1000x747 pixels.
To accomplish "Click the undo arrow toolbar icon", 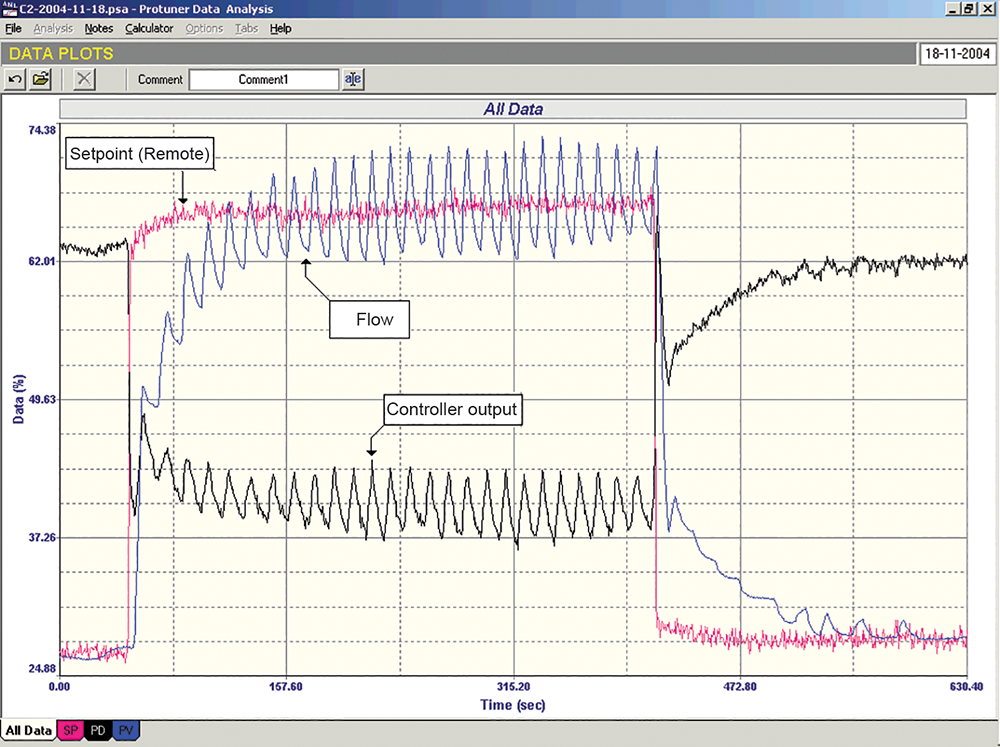I will [16, 79].
